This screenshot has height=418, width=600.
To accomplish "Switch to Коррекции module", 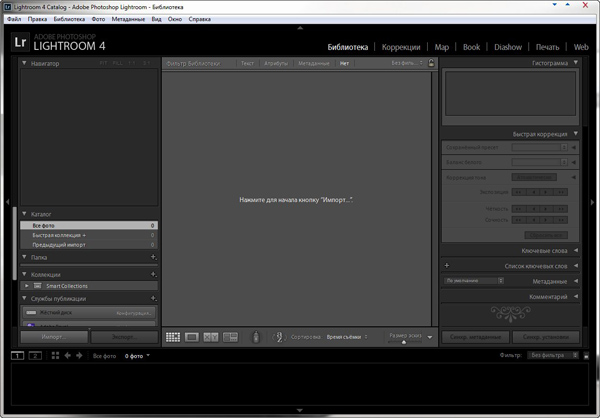I will pyautogui.click(x=401, y=47).
